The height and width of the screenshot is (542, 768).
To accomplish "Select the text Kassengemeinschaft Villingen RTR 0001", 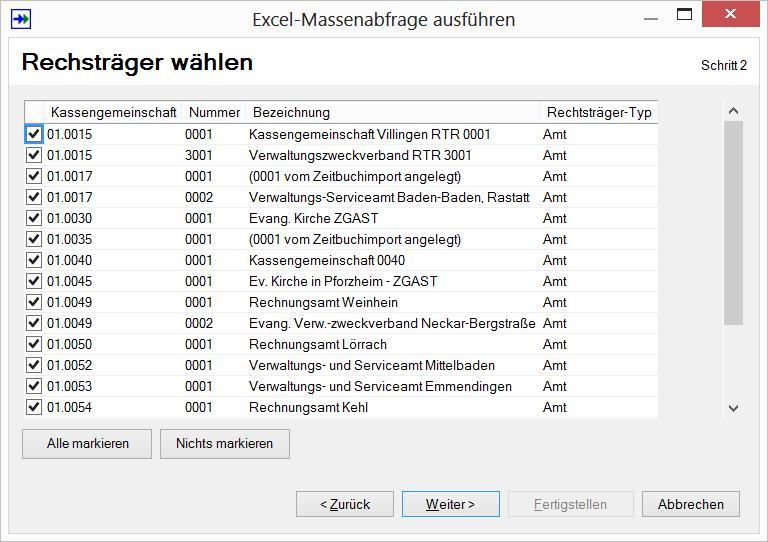I will pyautogui.click(x=369, y=134).
